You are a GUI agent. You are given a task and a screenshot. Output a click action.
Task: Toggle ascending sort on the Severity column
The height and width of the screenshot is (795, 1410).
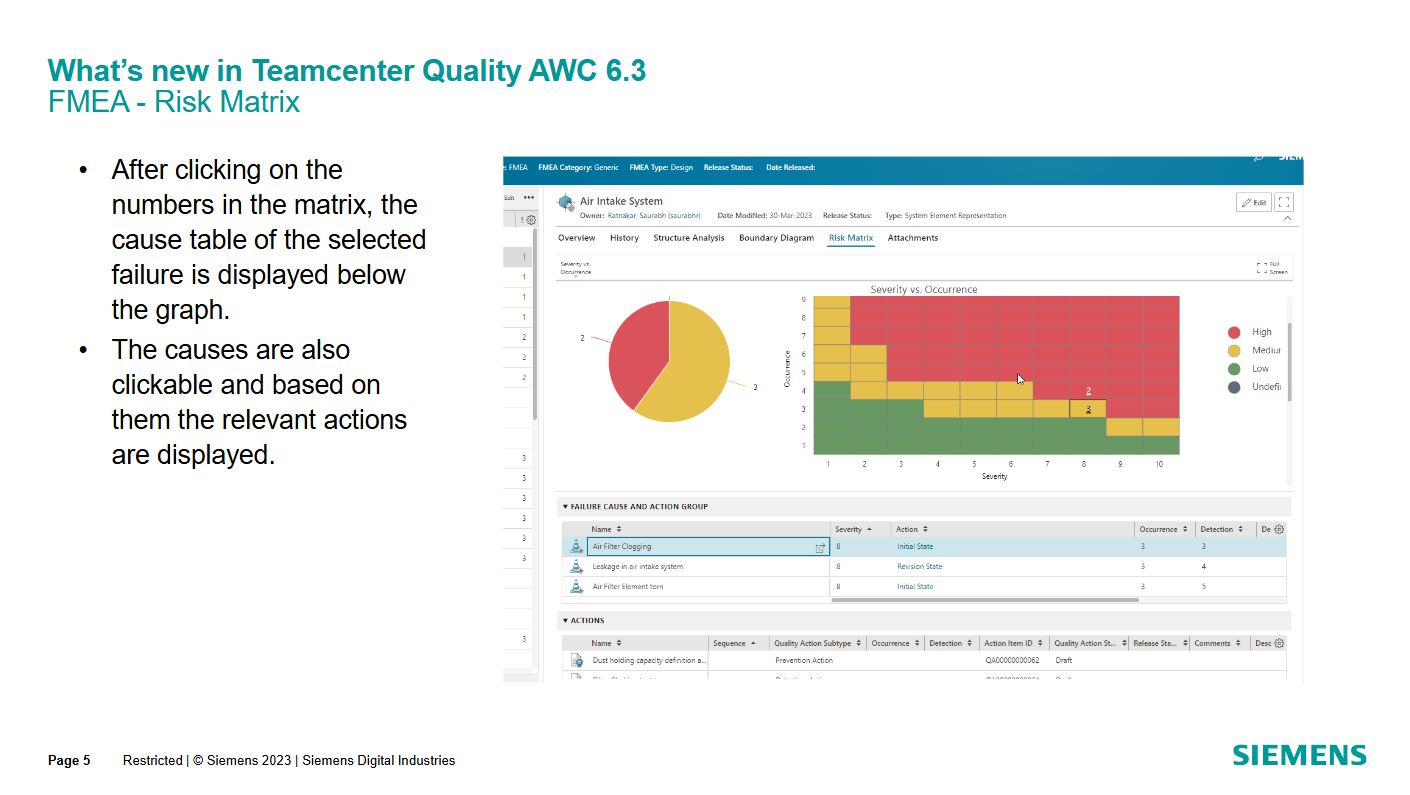click(x=869, y=529)
